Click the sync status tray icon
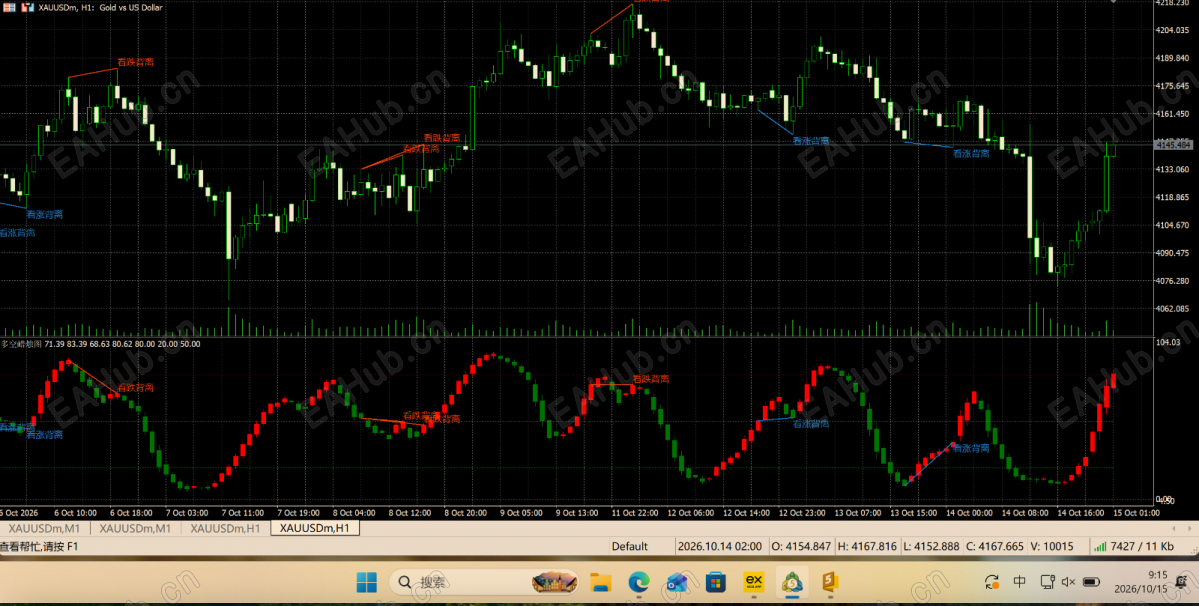 click(x=992, y=582)
